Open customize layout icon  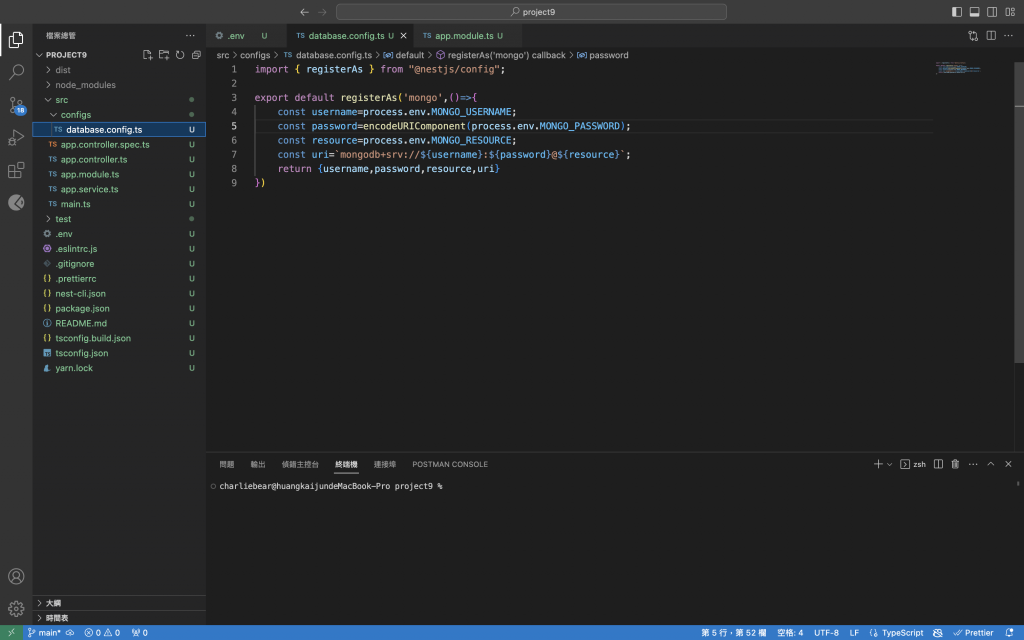tap(1010, 12)
